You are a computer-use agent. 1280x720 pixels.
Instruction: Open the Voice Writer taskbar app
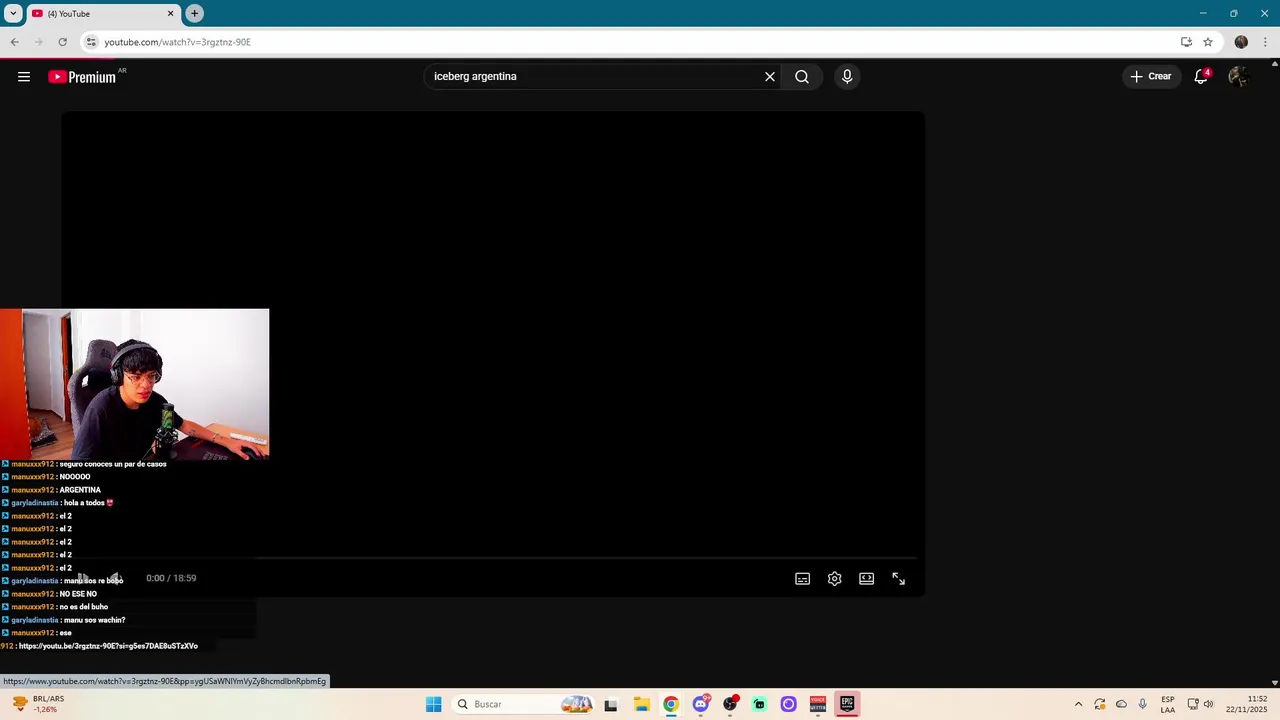click(x=818, y=704)
